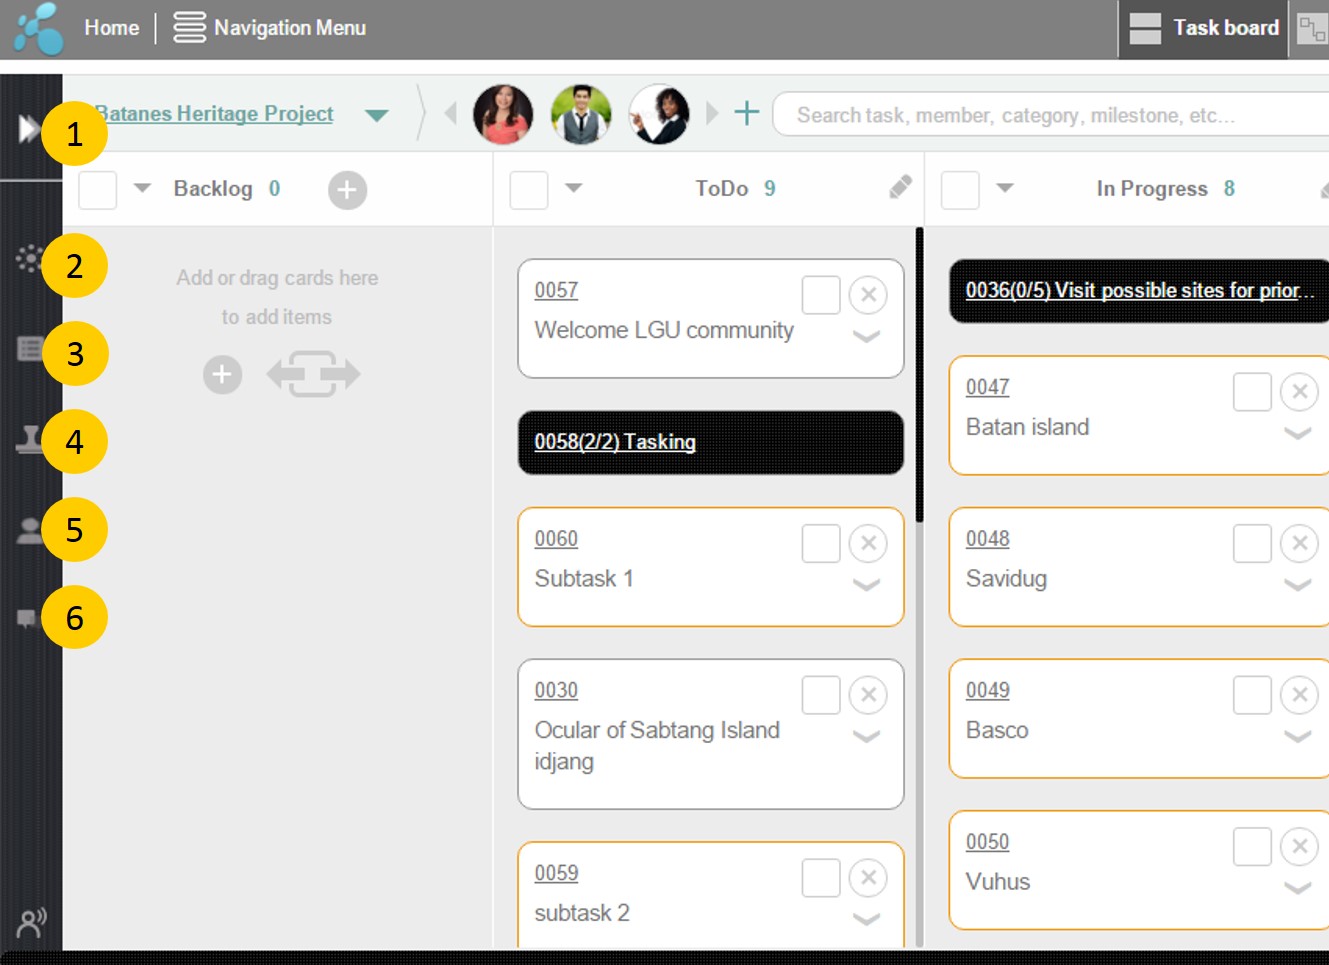Switch to the hierarchy view icon beside Task board
This screenshot has width=1329, height=965.
point(1311,29)
